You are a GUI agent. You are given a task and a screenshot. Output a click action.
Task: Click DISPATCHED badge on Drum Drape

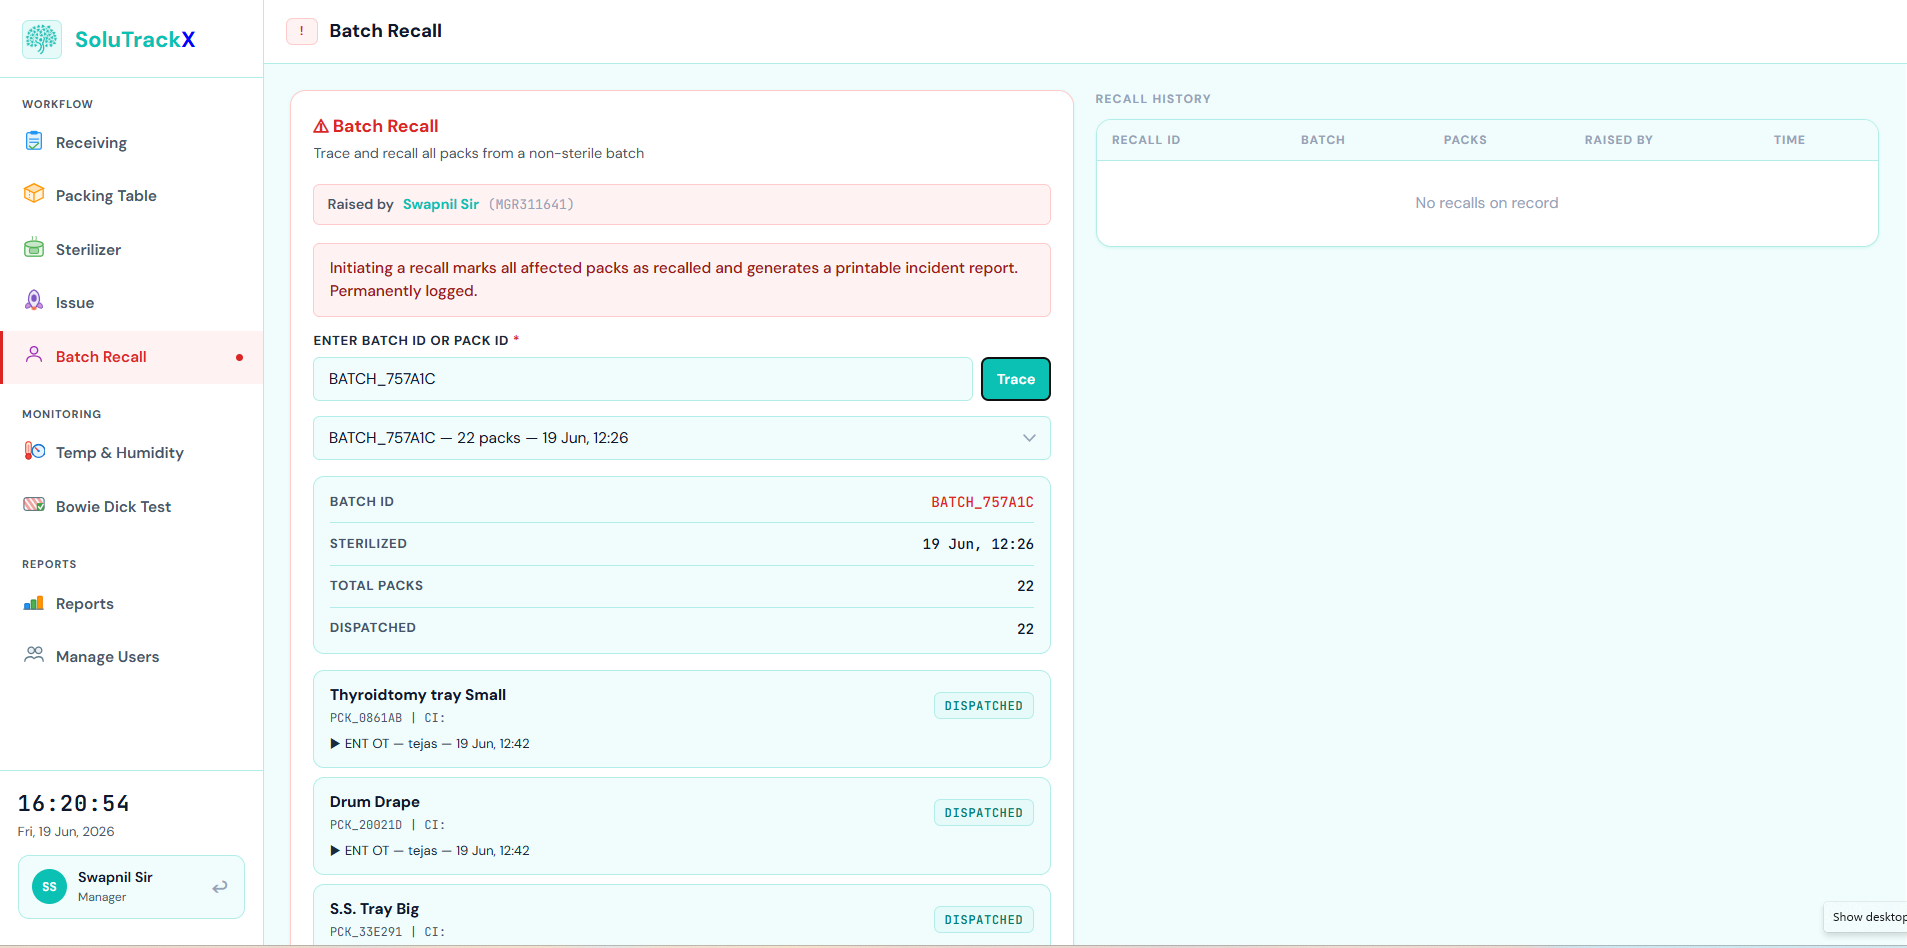click(984, 813)
